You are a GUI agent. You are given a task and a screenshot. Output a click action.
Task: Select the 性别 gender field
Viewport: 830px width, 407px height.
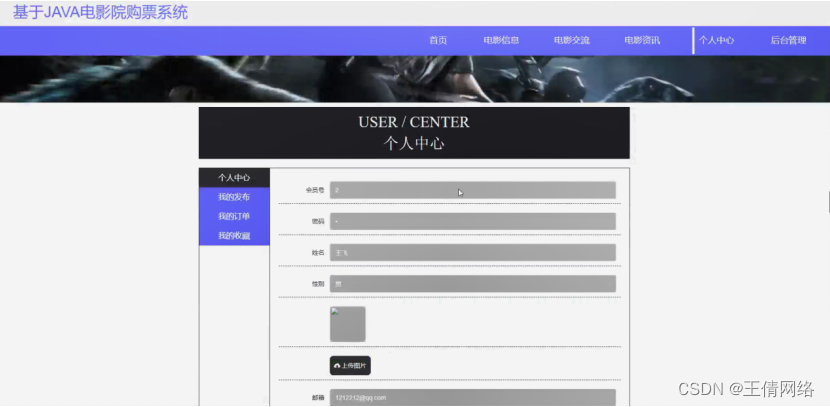pyautogui.click(x=472, y=284)
